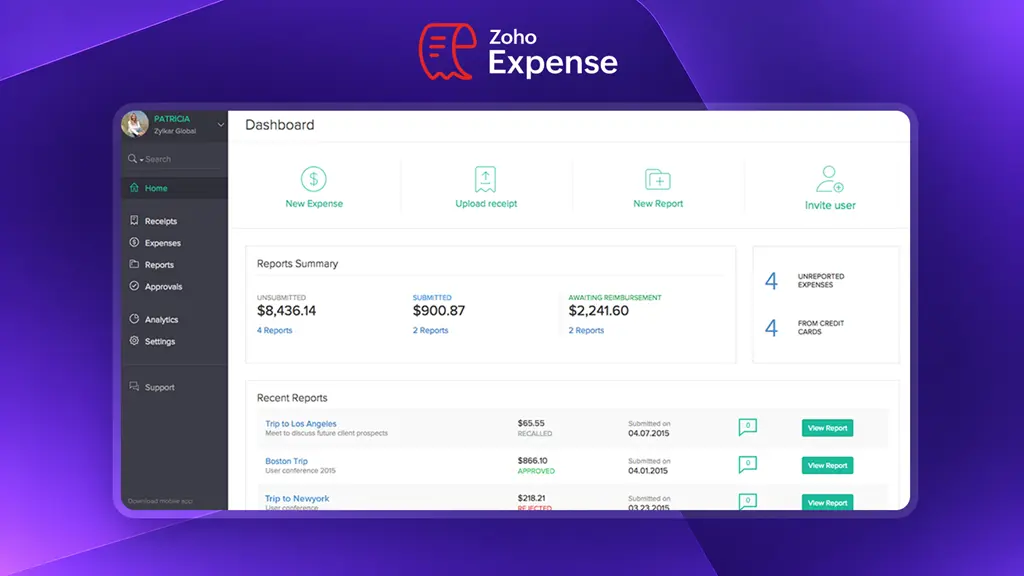Click the Invite user label

click(830, 205)
